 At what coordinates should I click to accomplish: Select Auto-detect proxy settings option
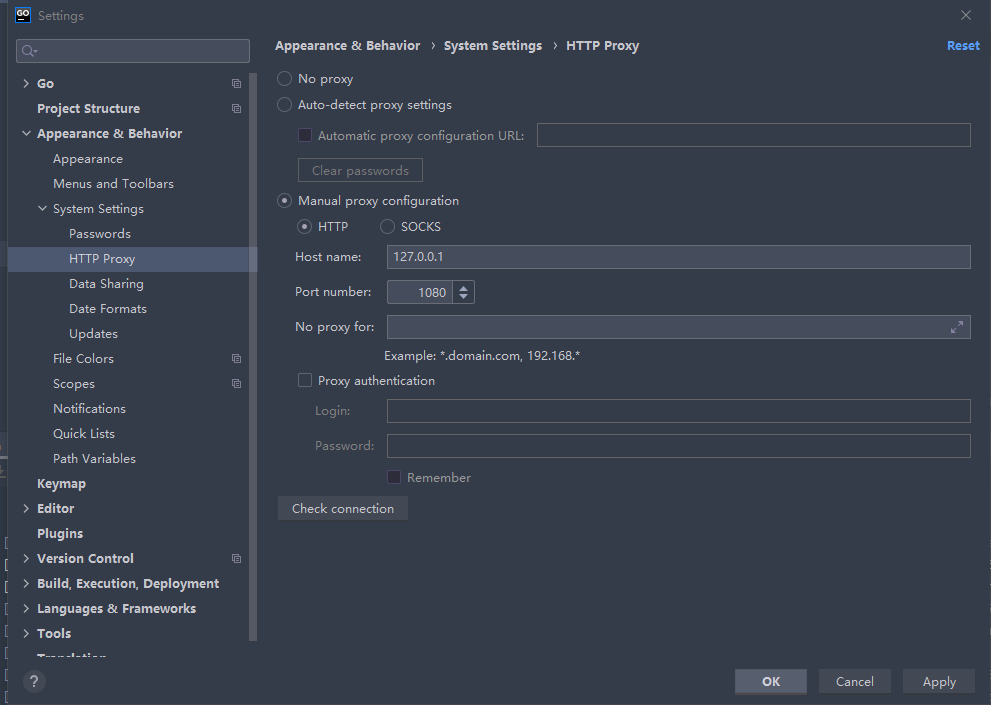[284, 104]
